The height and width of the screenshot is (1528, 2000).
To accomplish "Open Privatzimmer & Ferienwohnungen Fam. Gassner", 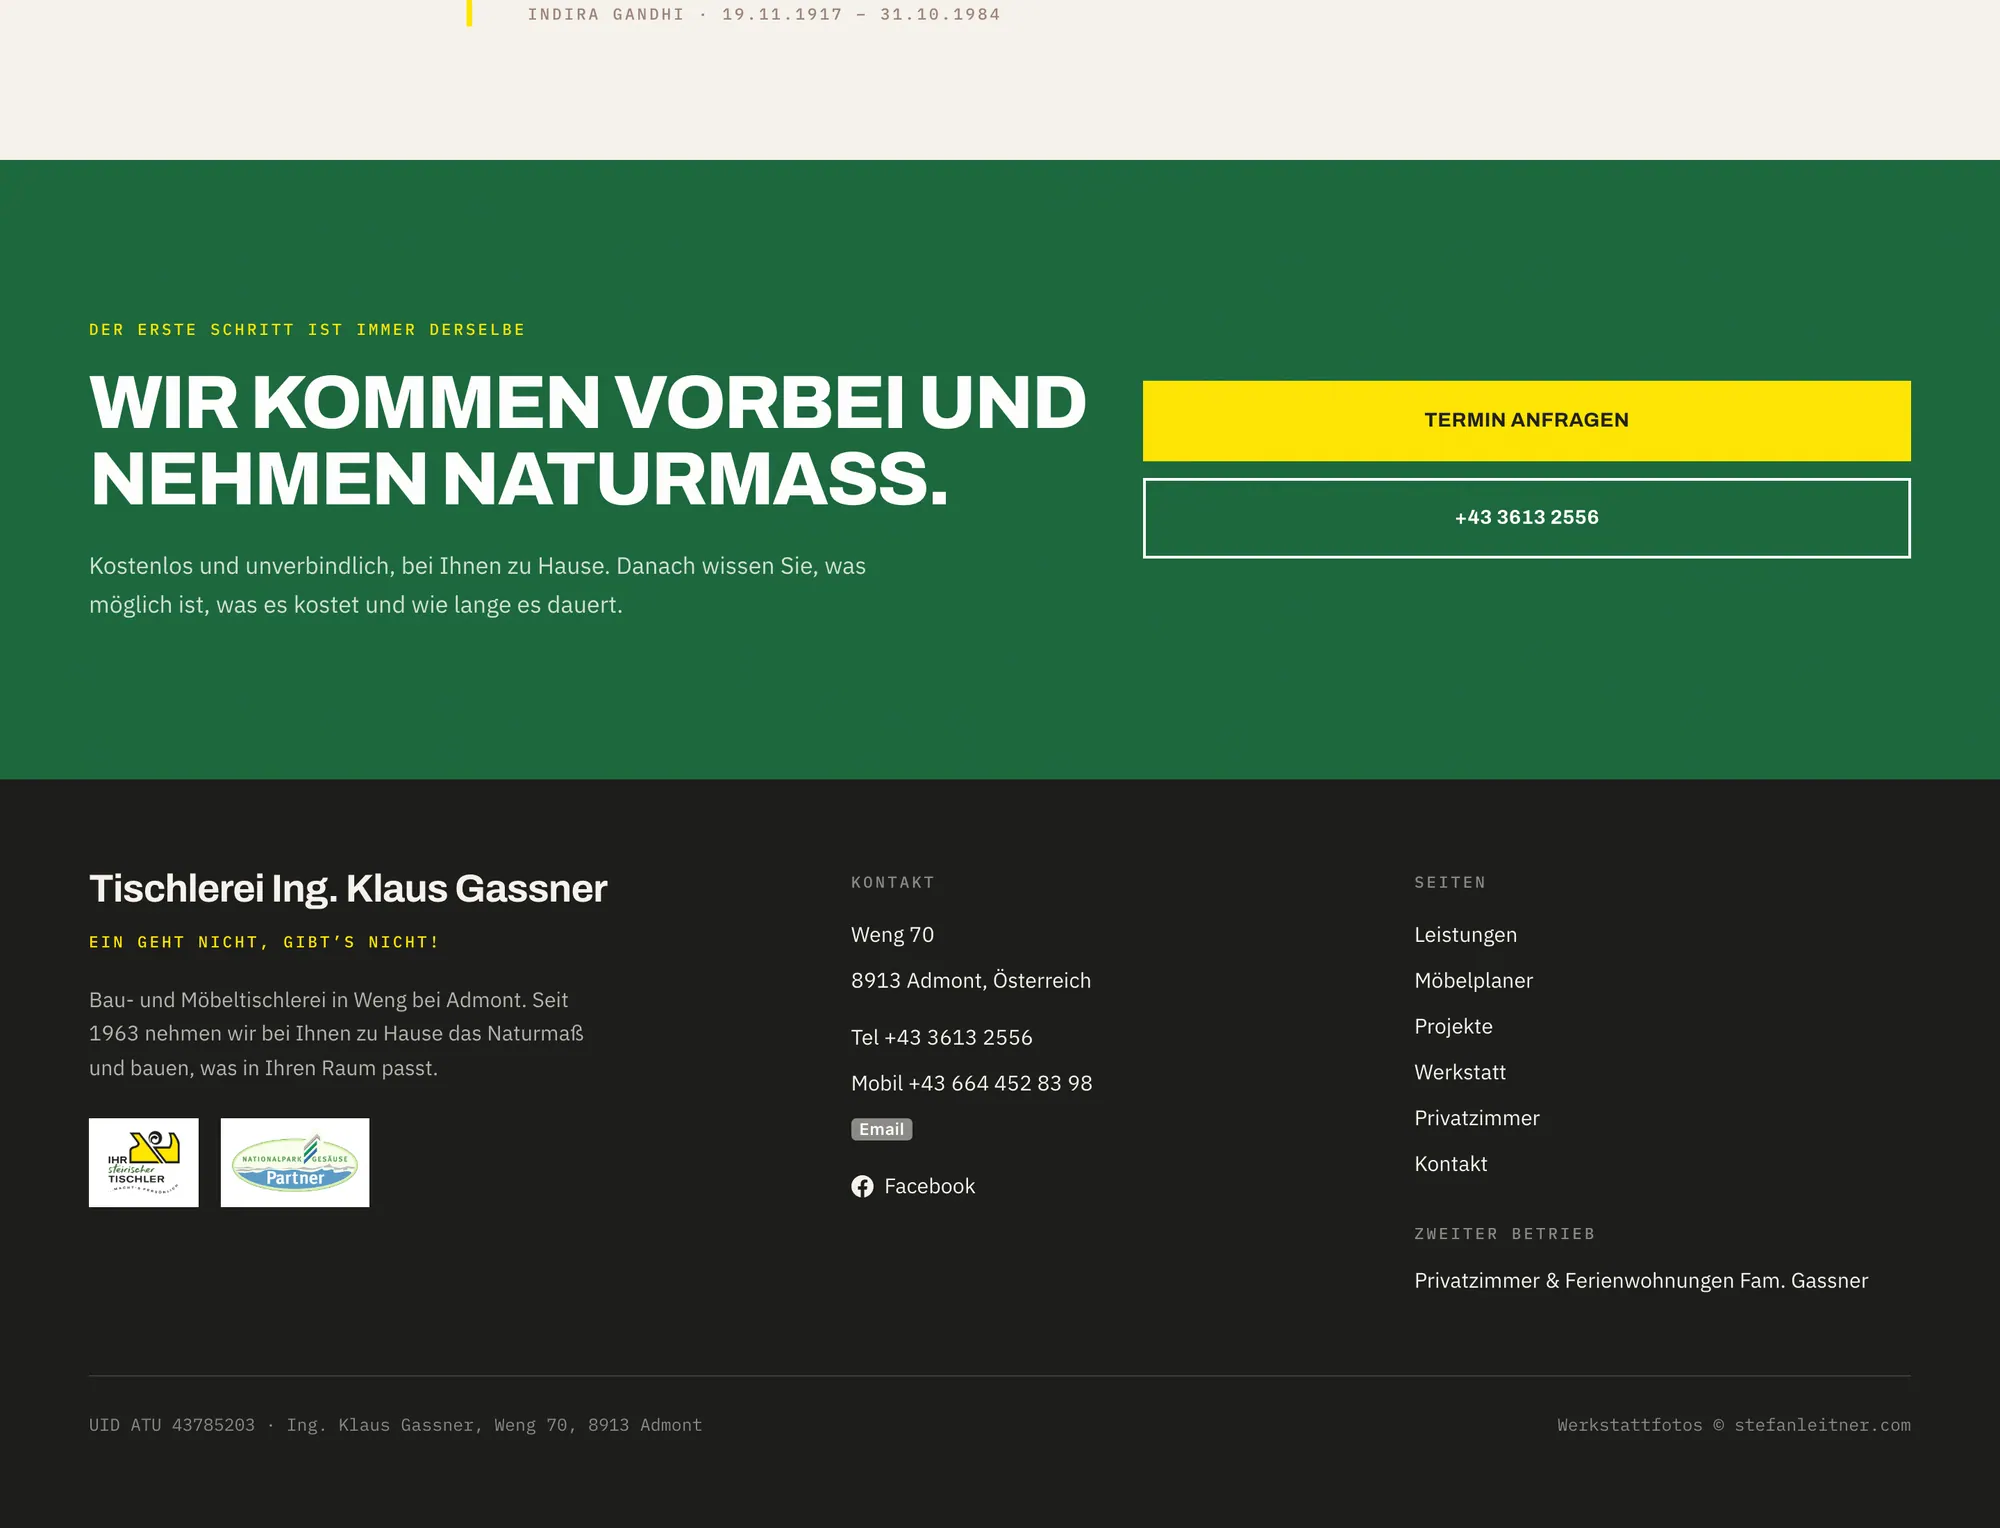I will (1641, 1281).
